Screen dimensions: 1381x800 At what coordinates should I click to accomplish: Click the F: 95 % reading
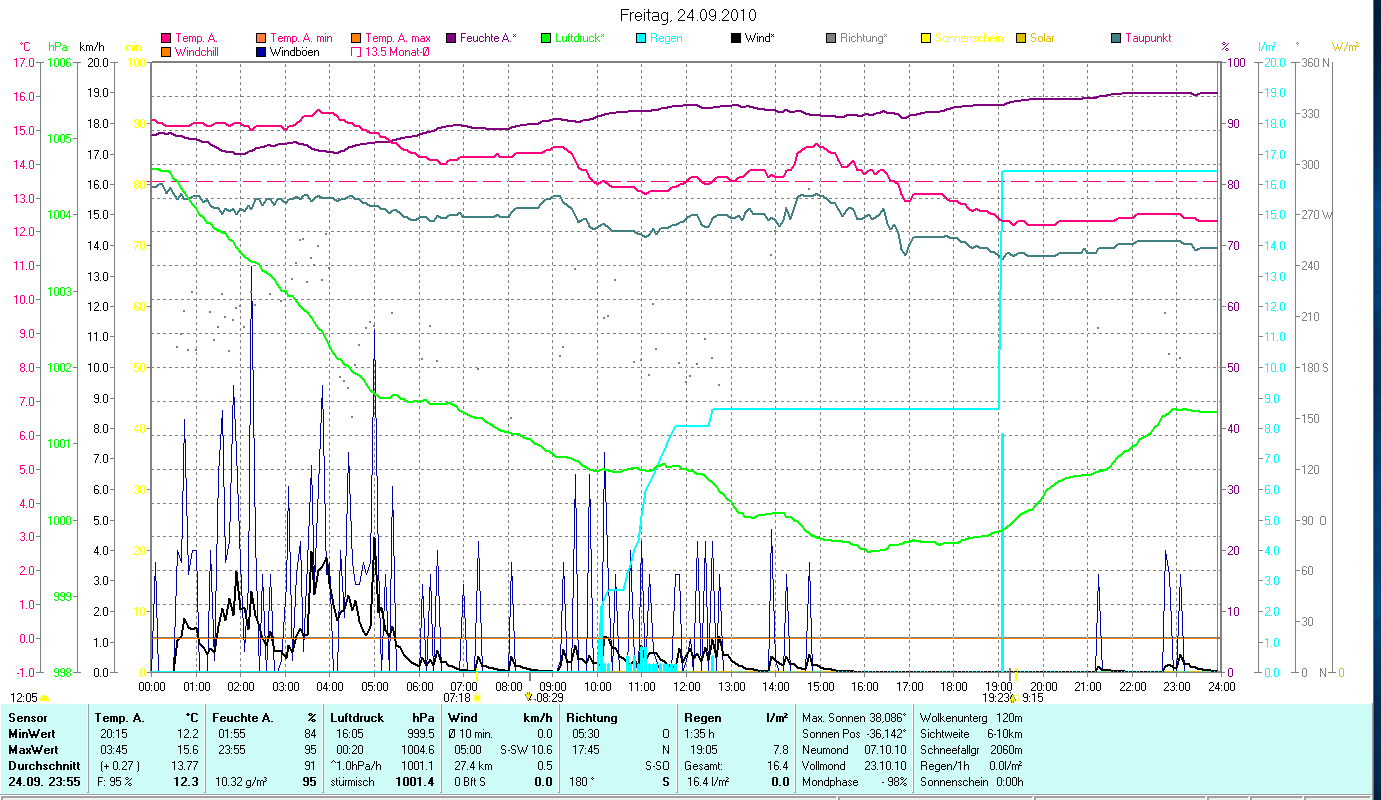115,782
